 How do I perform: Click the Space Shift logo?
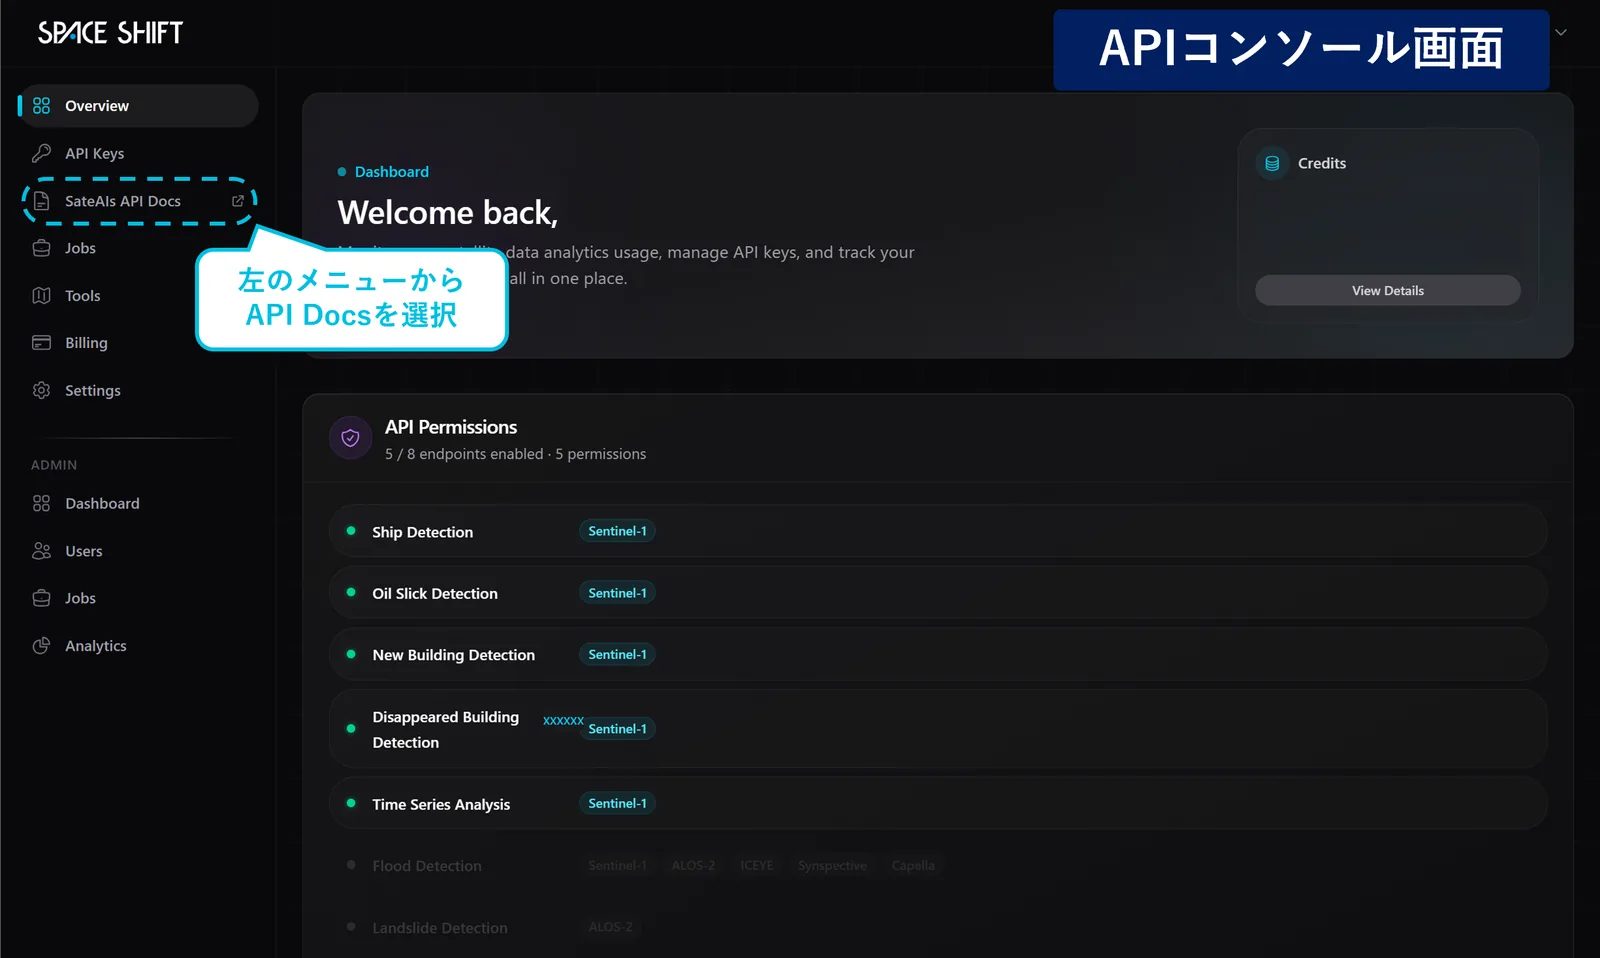tap(110, 33)
